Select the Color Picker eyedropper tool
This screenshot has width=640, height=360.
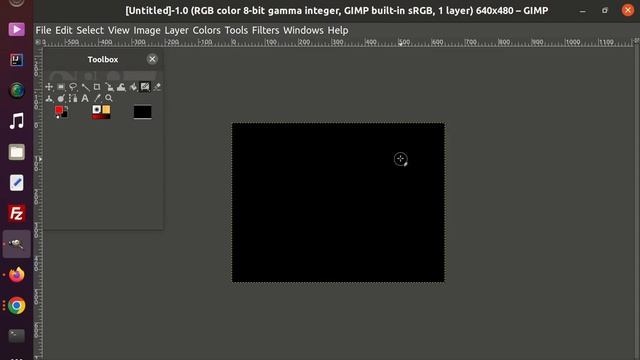(97, 98)
